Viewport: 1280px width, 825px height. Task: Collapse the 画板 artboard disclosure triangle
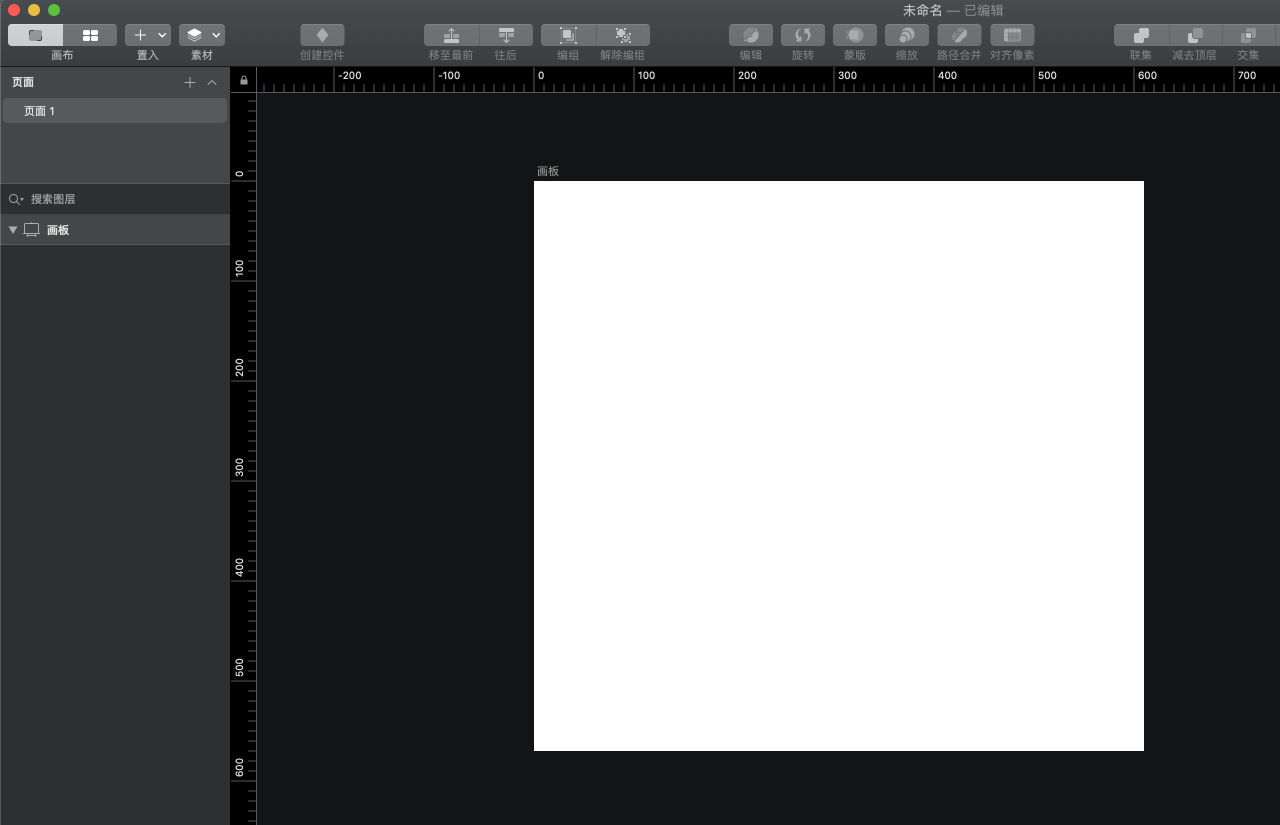click(13, 230)
